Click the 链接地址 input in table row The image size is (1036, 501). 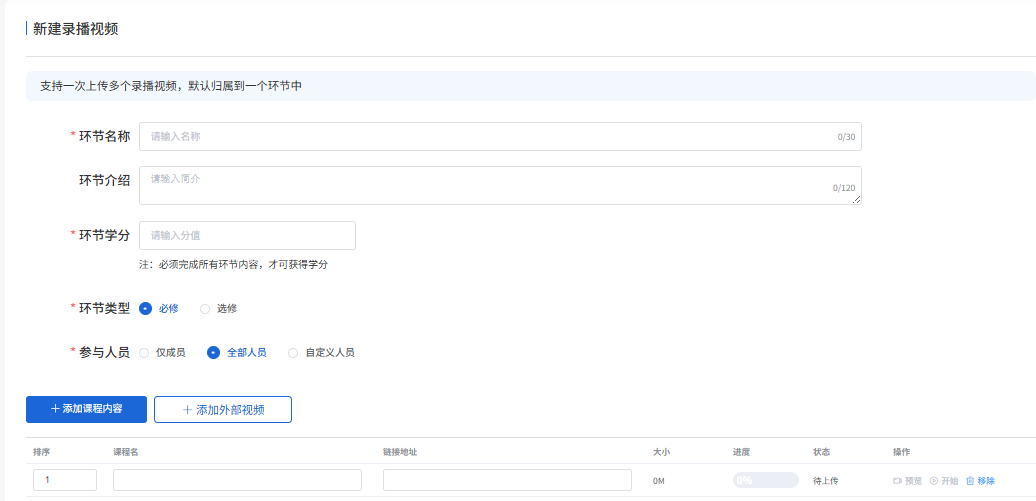(507, 480)
